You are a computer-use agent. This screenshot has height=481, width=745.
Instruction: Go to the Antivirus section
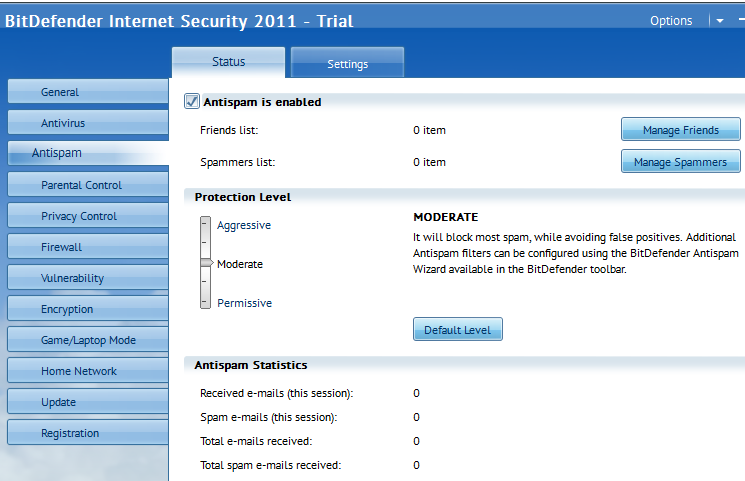coord(88,123)
